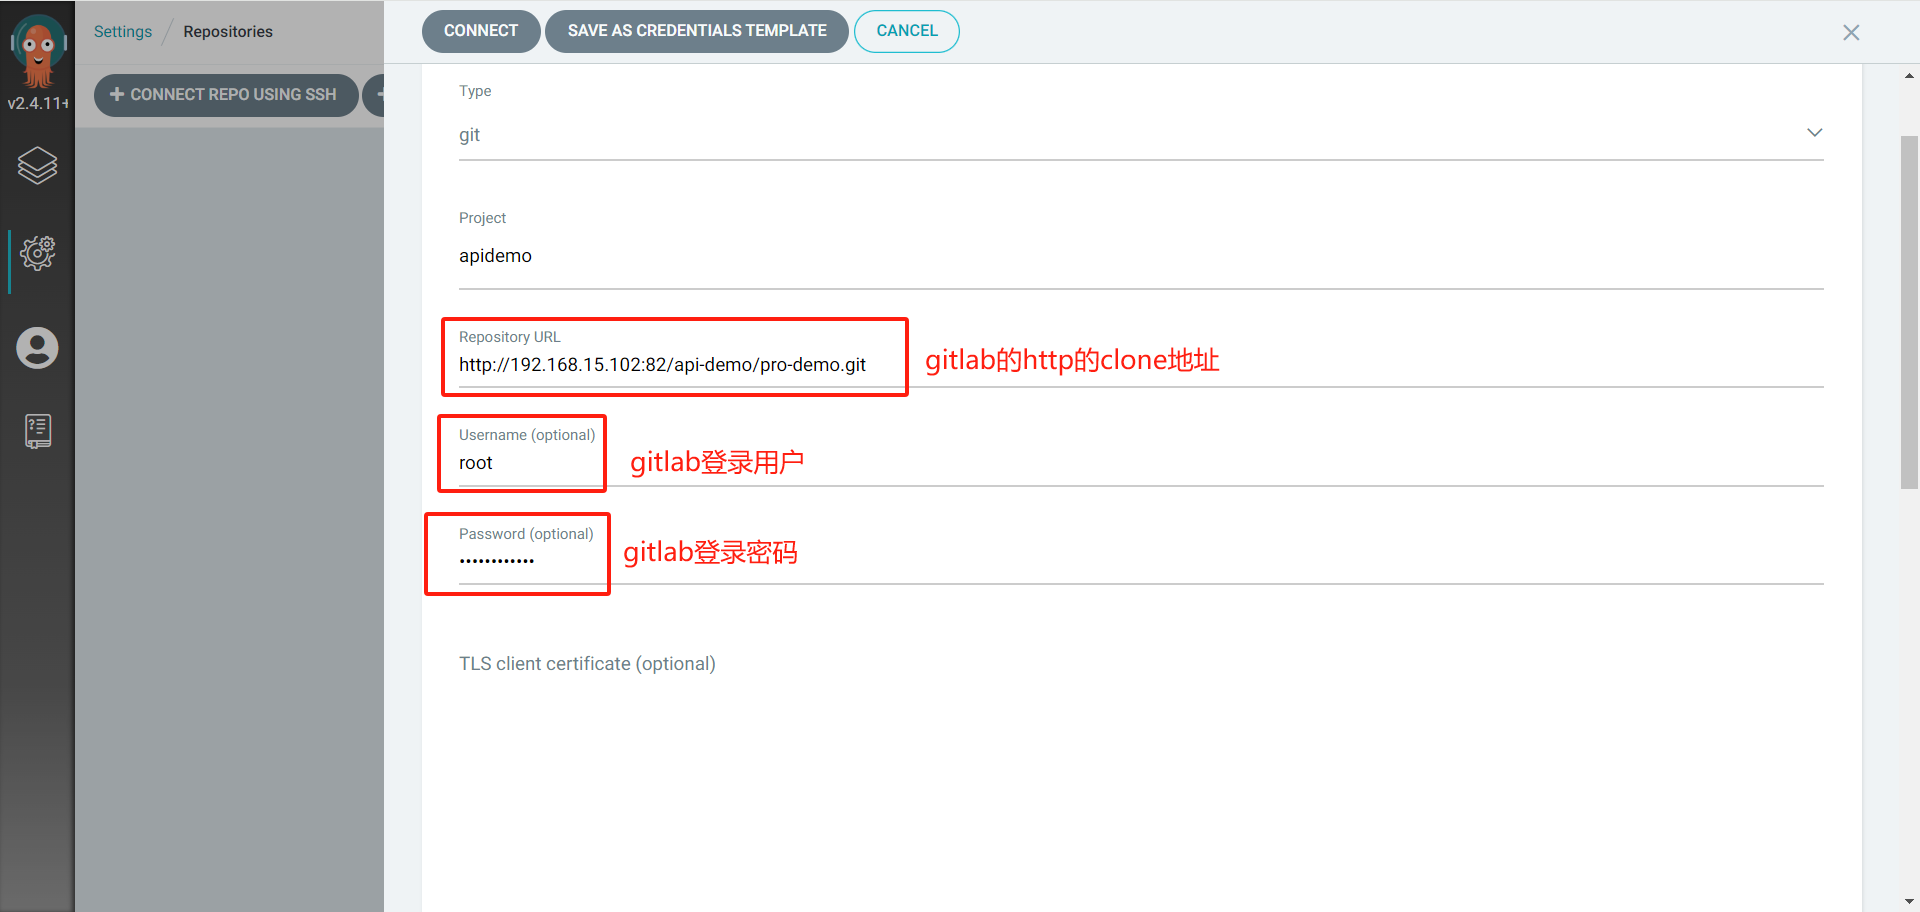The height and width of the screenshot is (912, 1920).
Task: Select the Settings gear icon in sidebar
Action: (x=37, y=253)
